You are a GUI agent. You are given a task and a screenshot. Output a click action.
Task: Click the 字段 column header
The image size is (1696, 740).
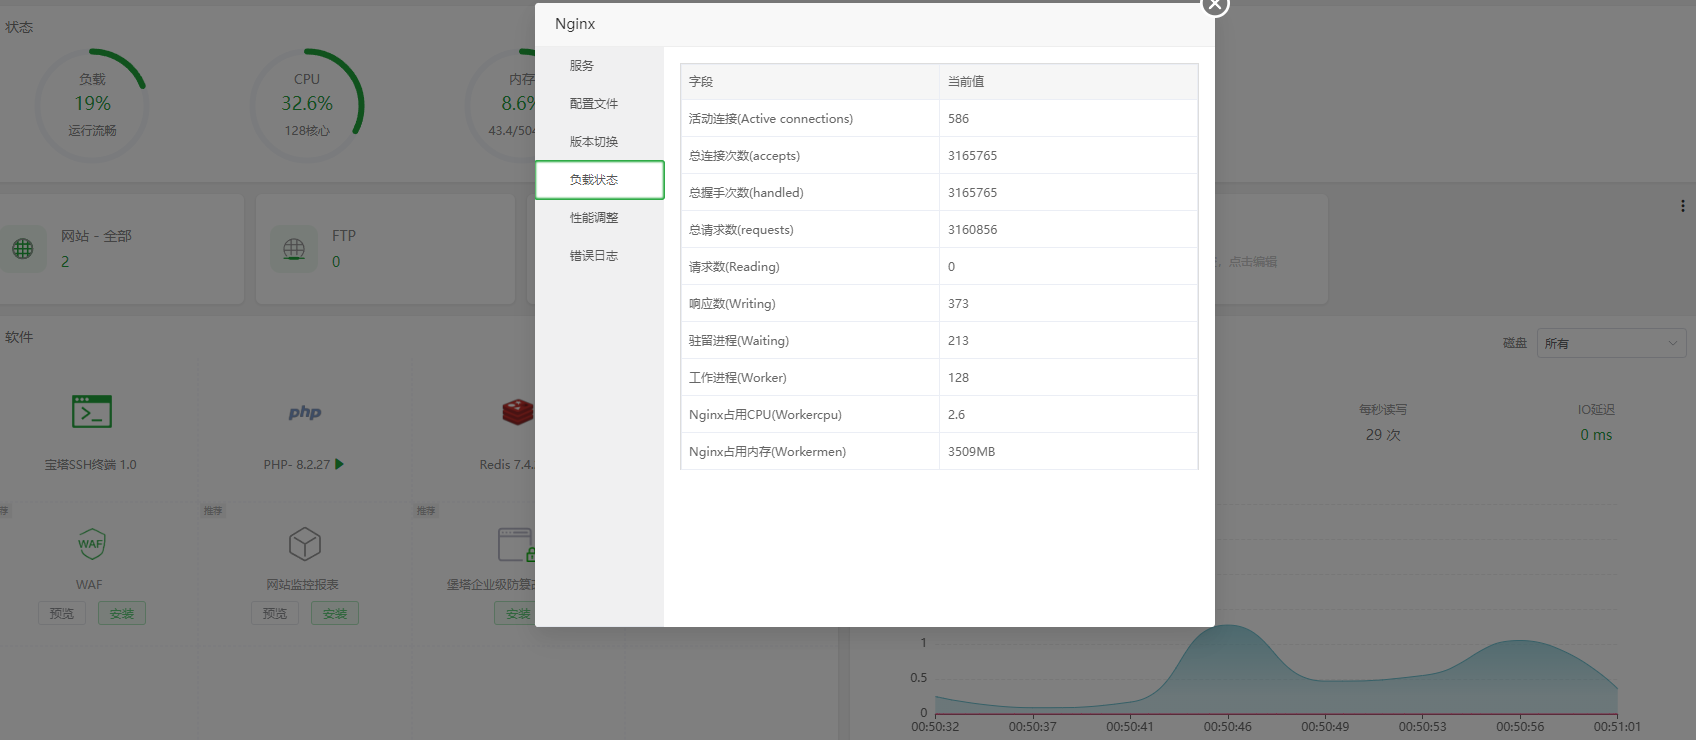[x=701, y=82]
